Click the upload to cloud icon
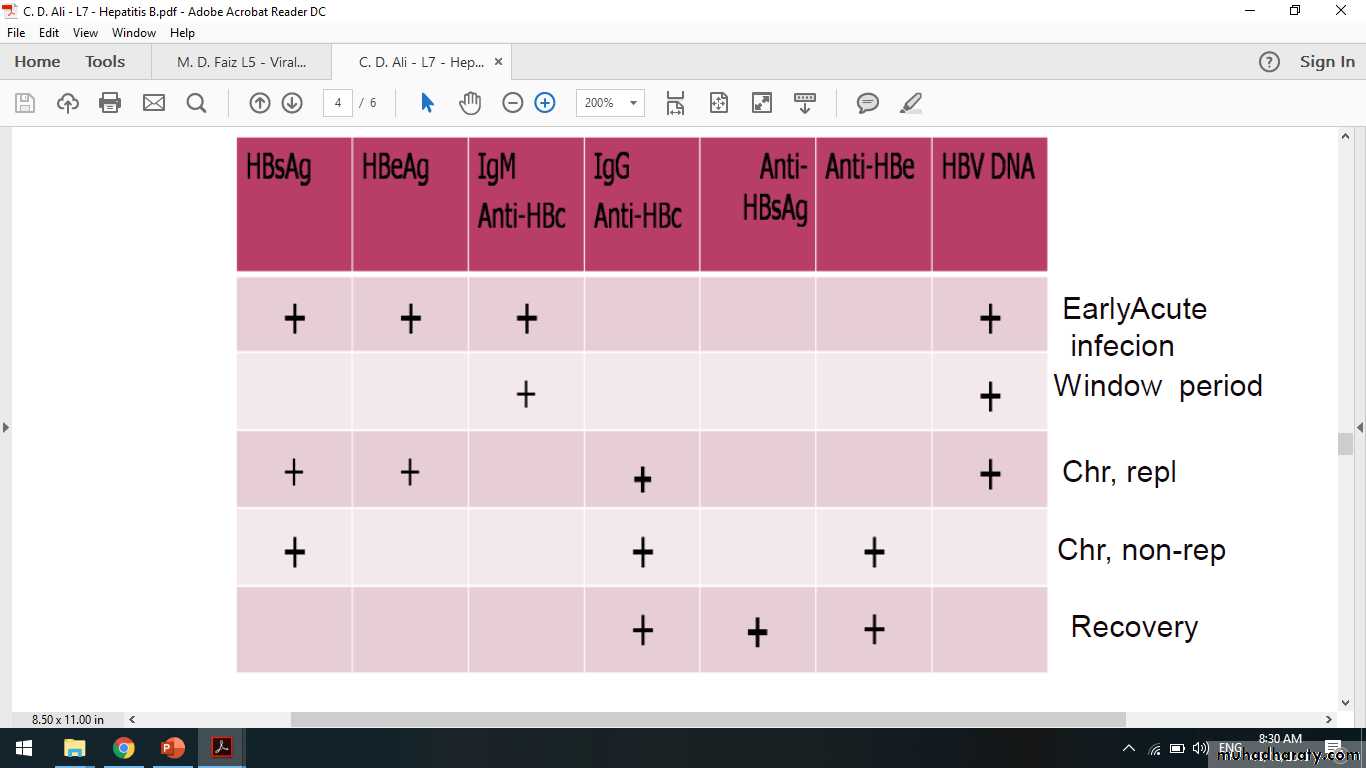Viewport: 1366px width, 768px height. 68,103
